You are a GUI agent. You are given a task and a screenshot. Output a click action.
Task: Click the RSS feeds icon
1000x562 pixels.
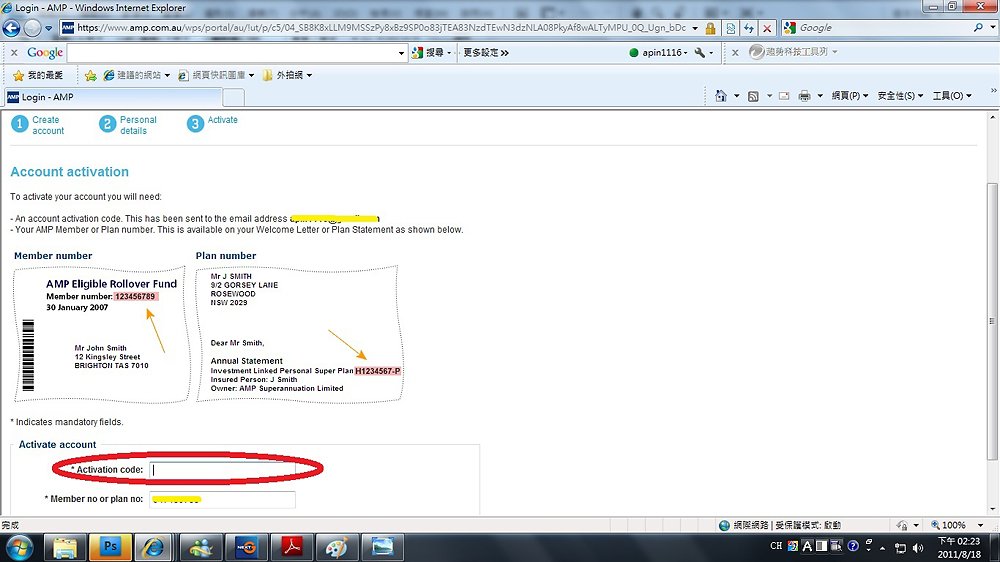[x=753, y=96]
